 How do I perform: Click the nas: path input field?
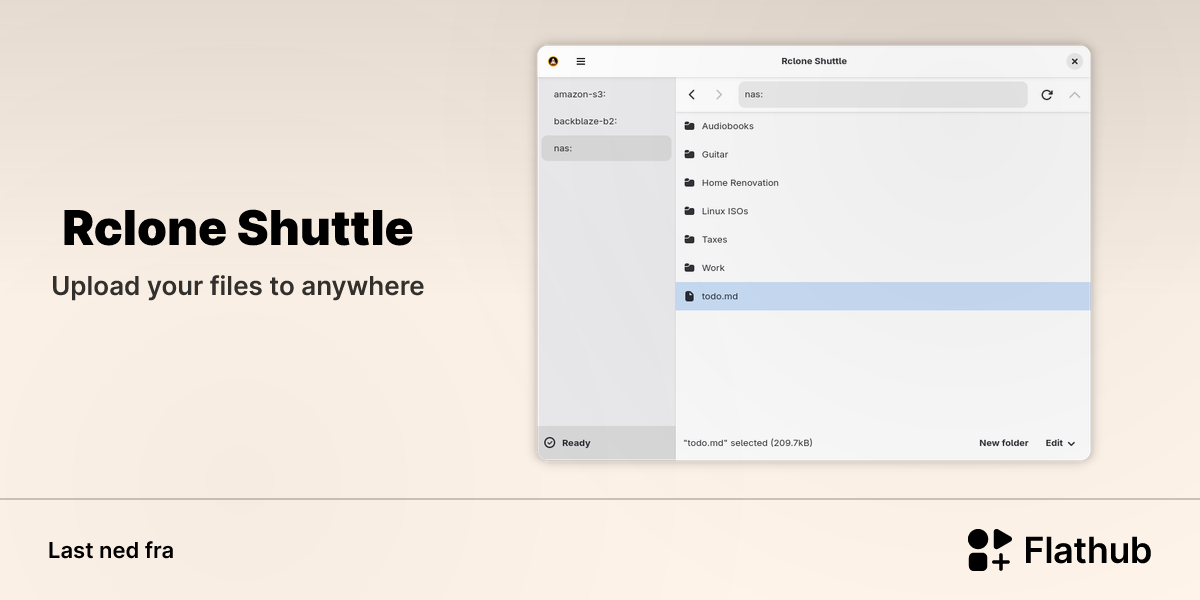point(883,94)
